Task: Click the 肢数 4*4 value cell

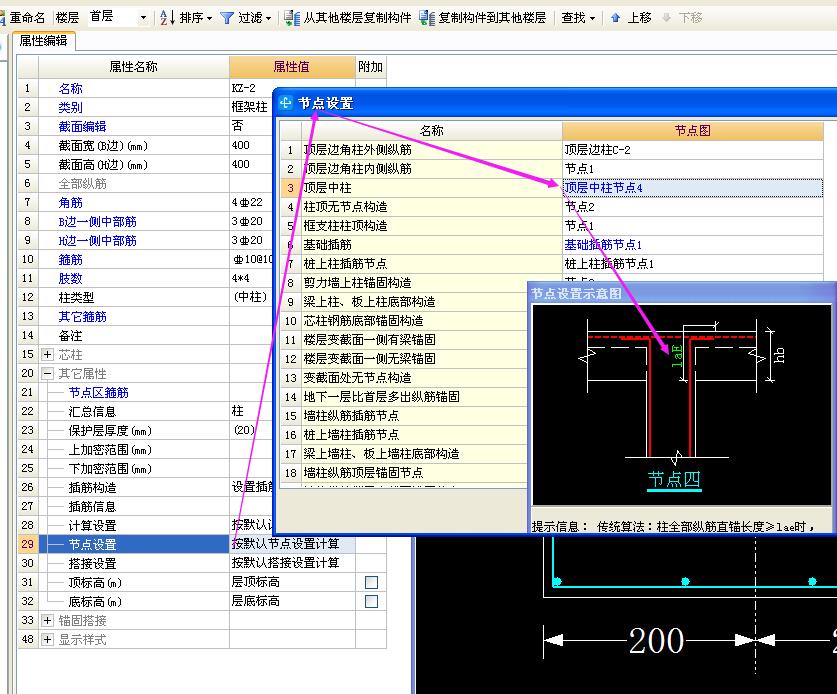Action: pyautogui.click(x=251, y=278)
